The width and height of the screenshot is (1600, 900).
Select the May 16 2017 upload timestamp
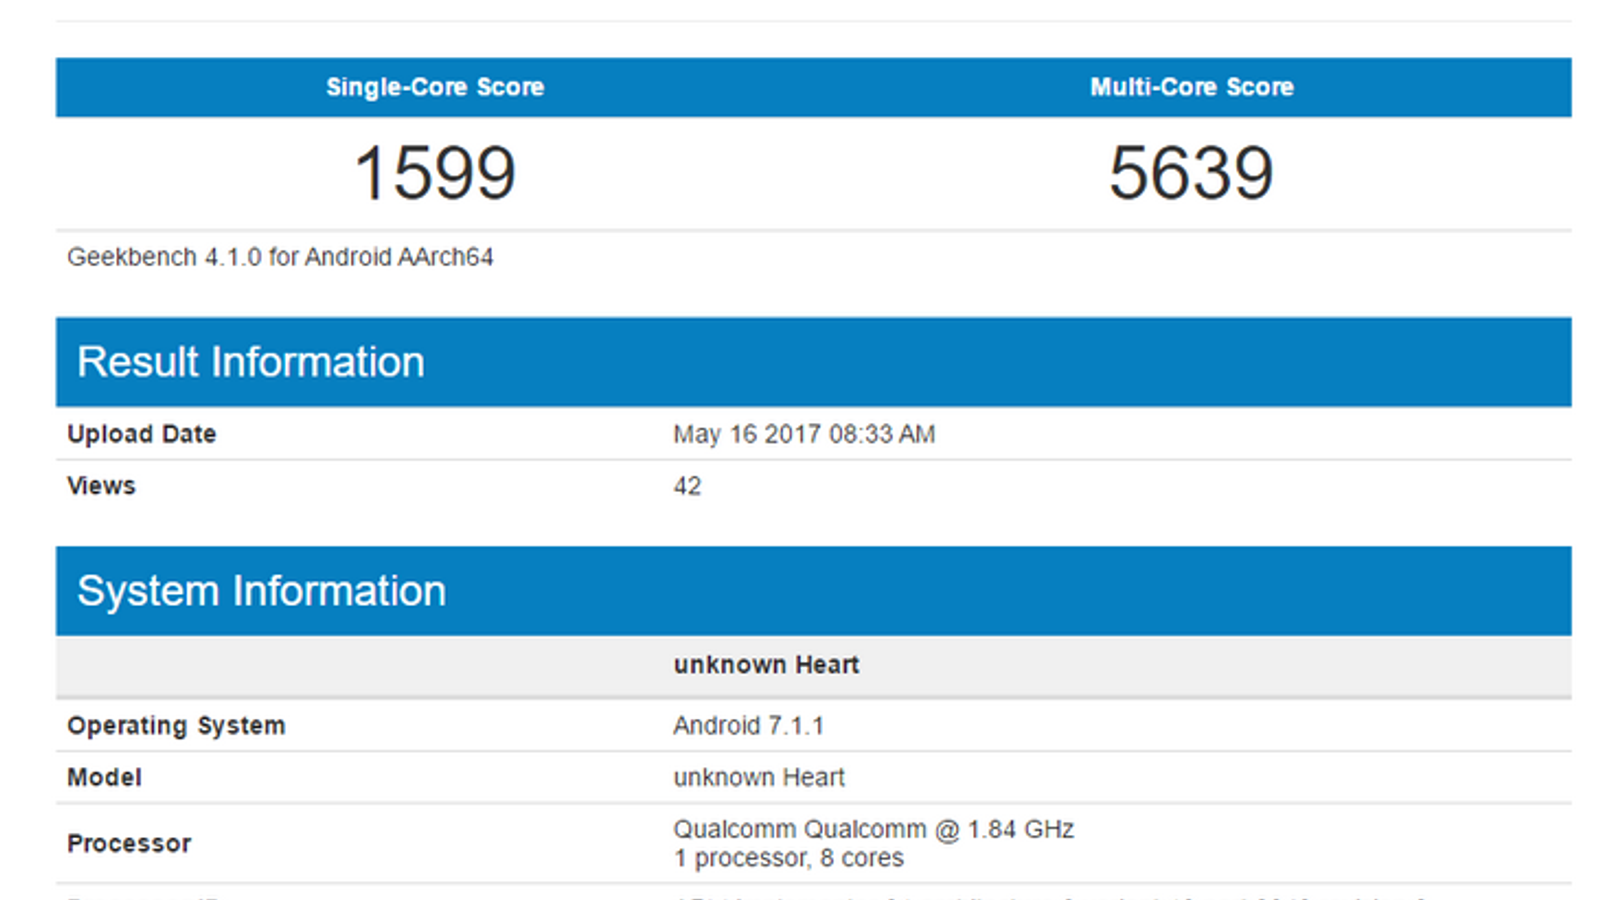click(804, 434)
